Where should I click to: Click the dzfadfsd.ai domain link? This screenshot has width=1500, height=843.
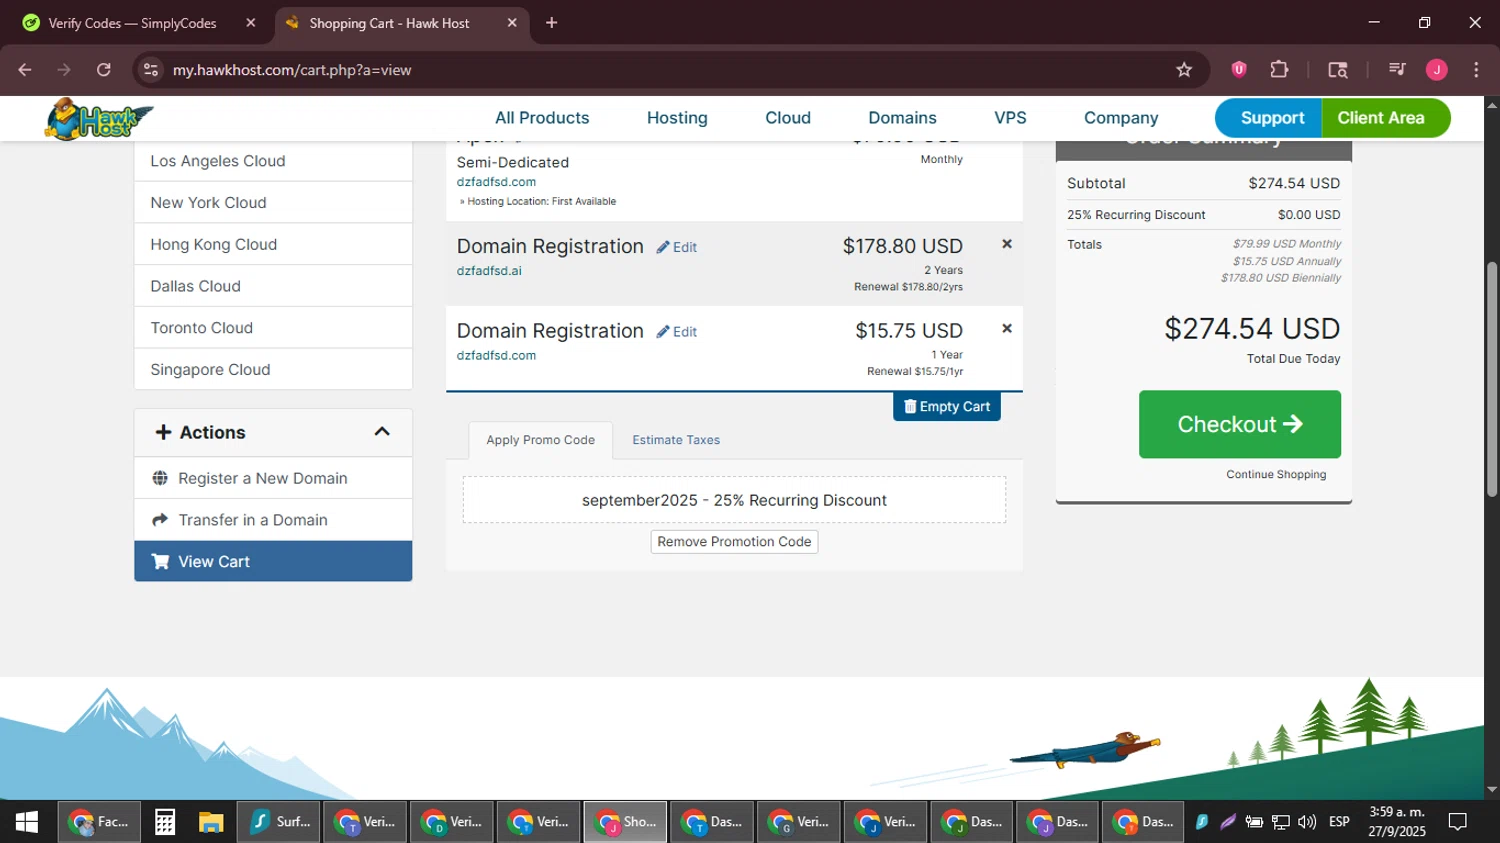tap(489, 271)
